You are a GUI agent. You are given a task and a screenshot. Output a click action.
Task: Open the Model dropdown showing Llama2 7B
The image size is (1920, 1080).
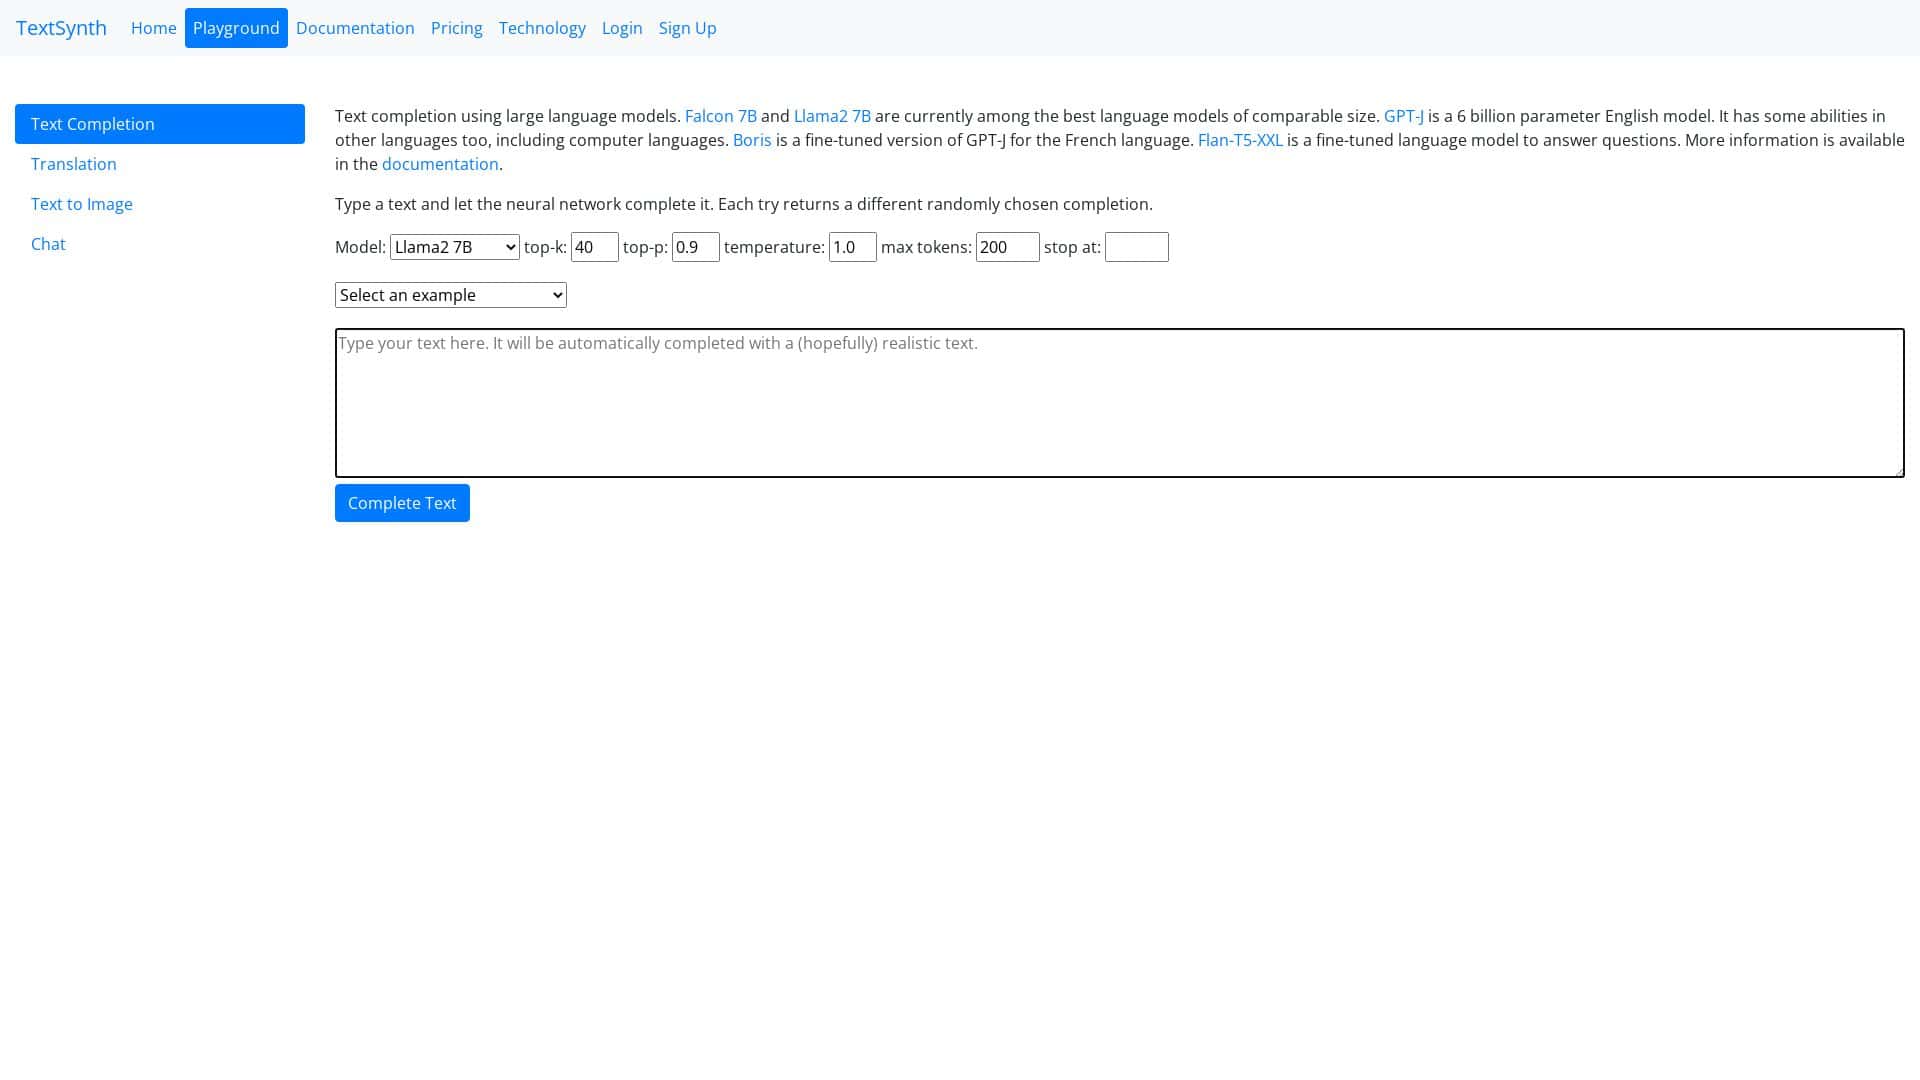tap(454, 247)
